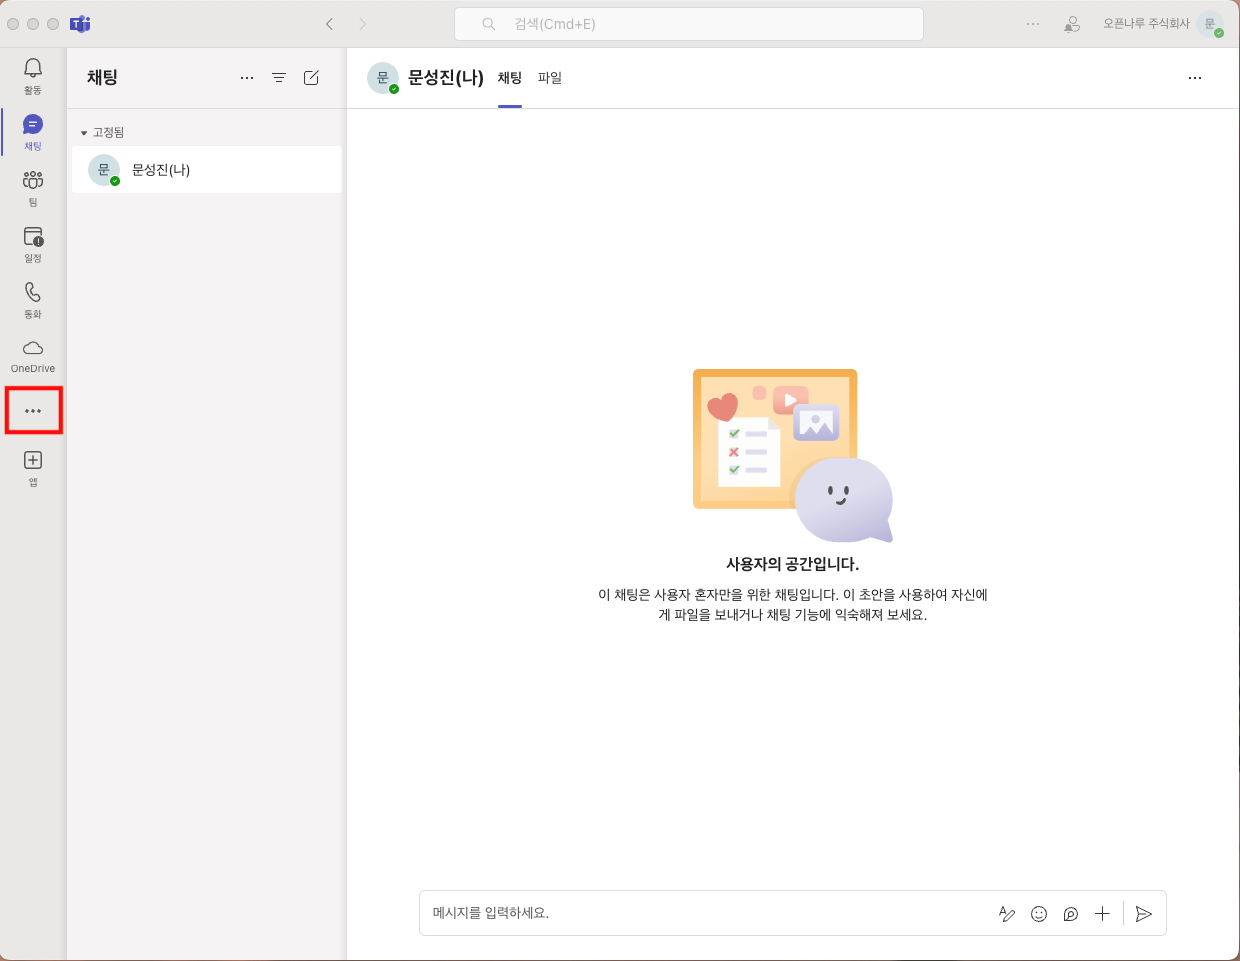
Task: Collapse the 고정됨 pinned section
Action: 84,133
